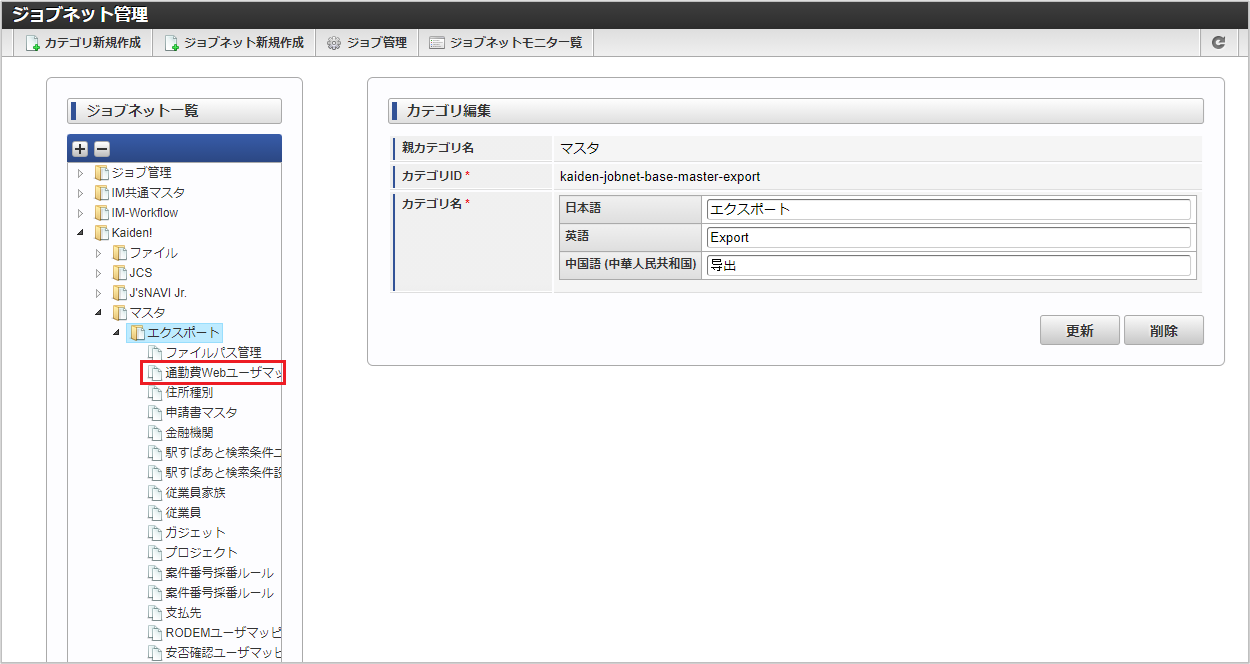
Task: Click the file icon beside ファイルパス管理
Action: (155, 353)
